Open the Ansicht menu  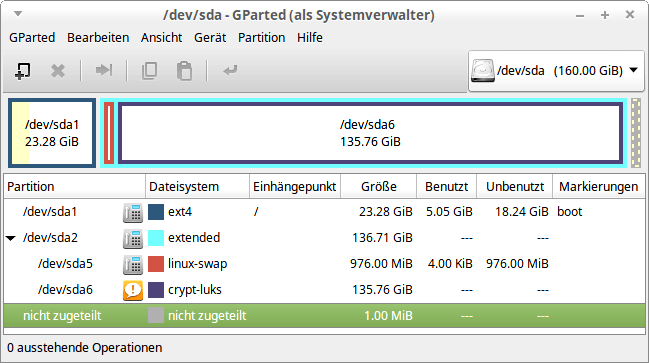pos(161,38)
